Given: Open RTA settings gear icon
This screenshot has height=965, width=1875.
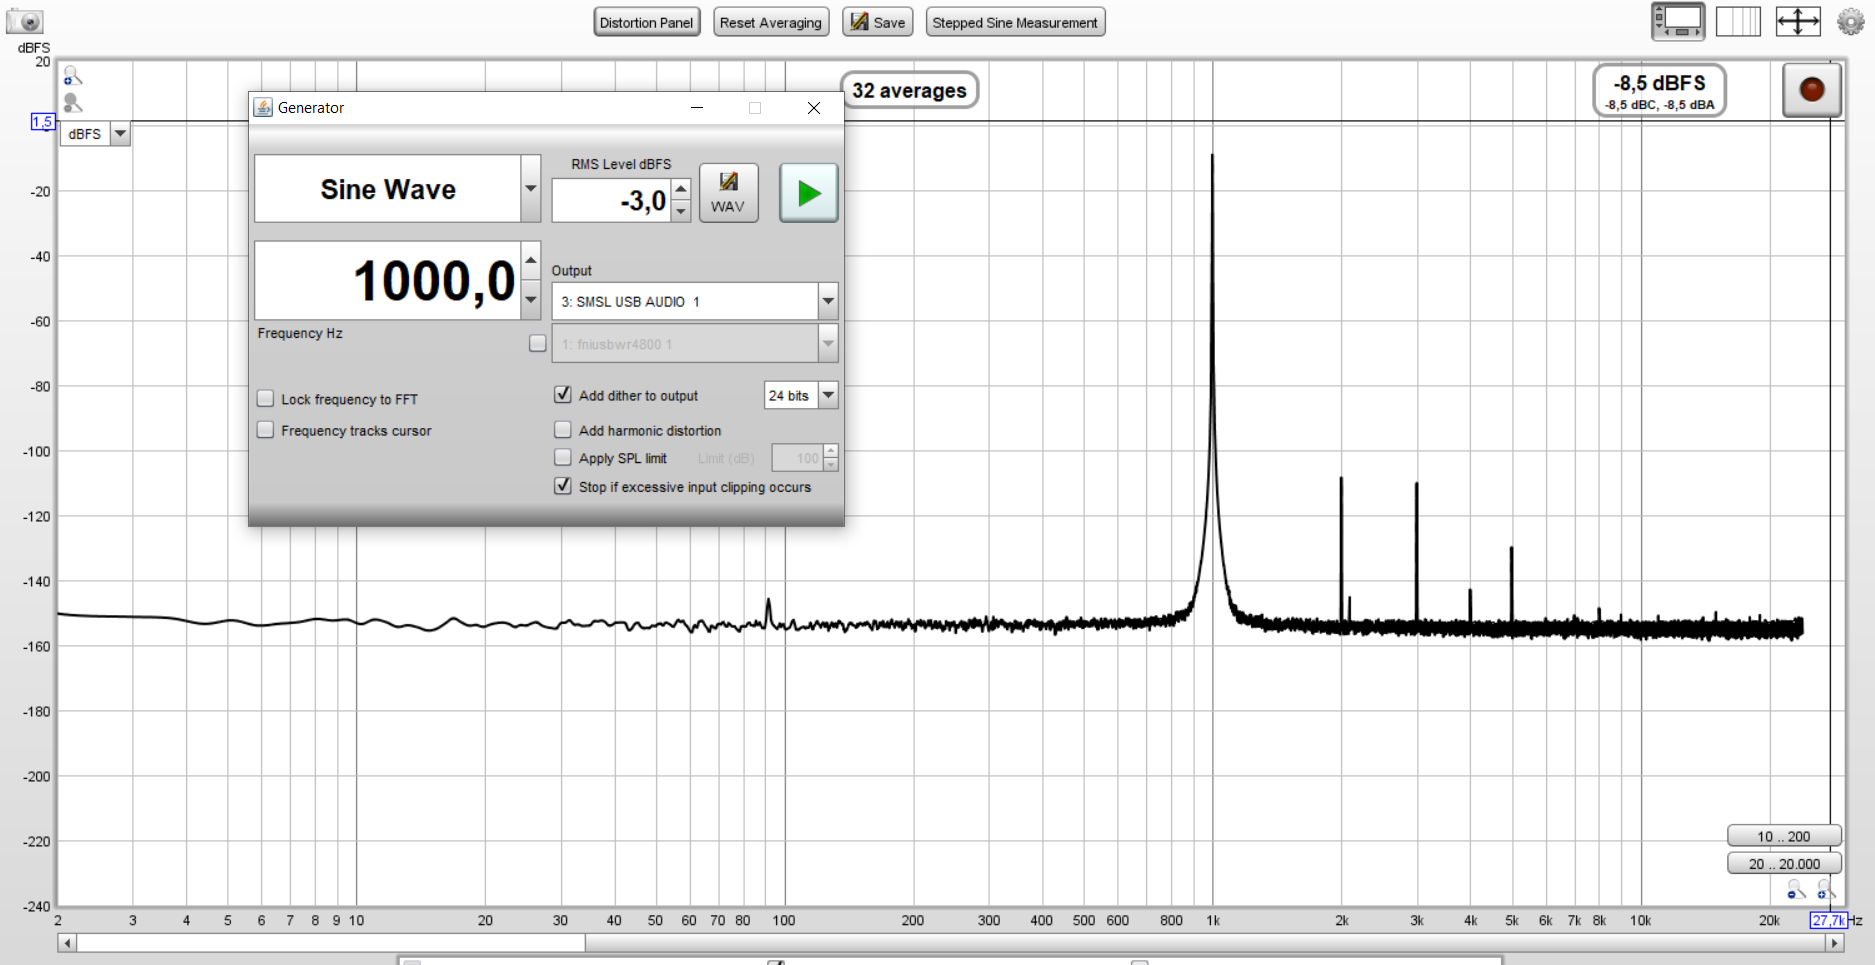Looking at the screenshot, I should [x=1851, y=22].
